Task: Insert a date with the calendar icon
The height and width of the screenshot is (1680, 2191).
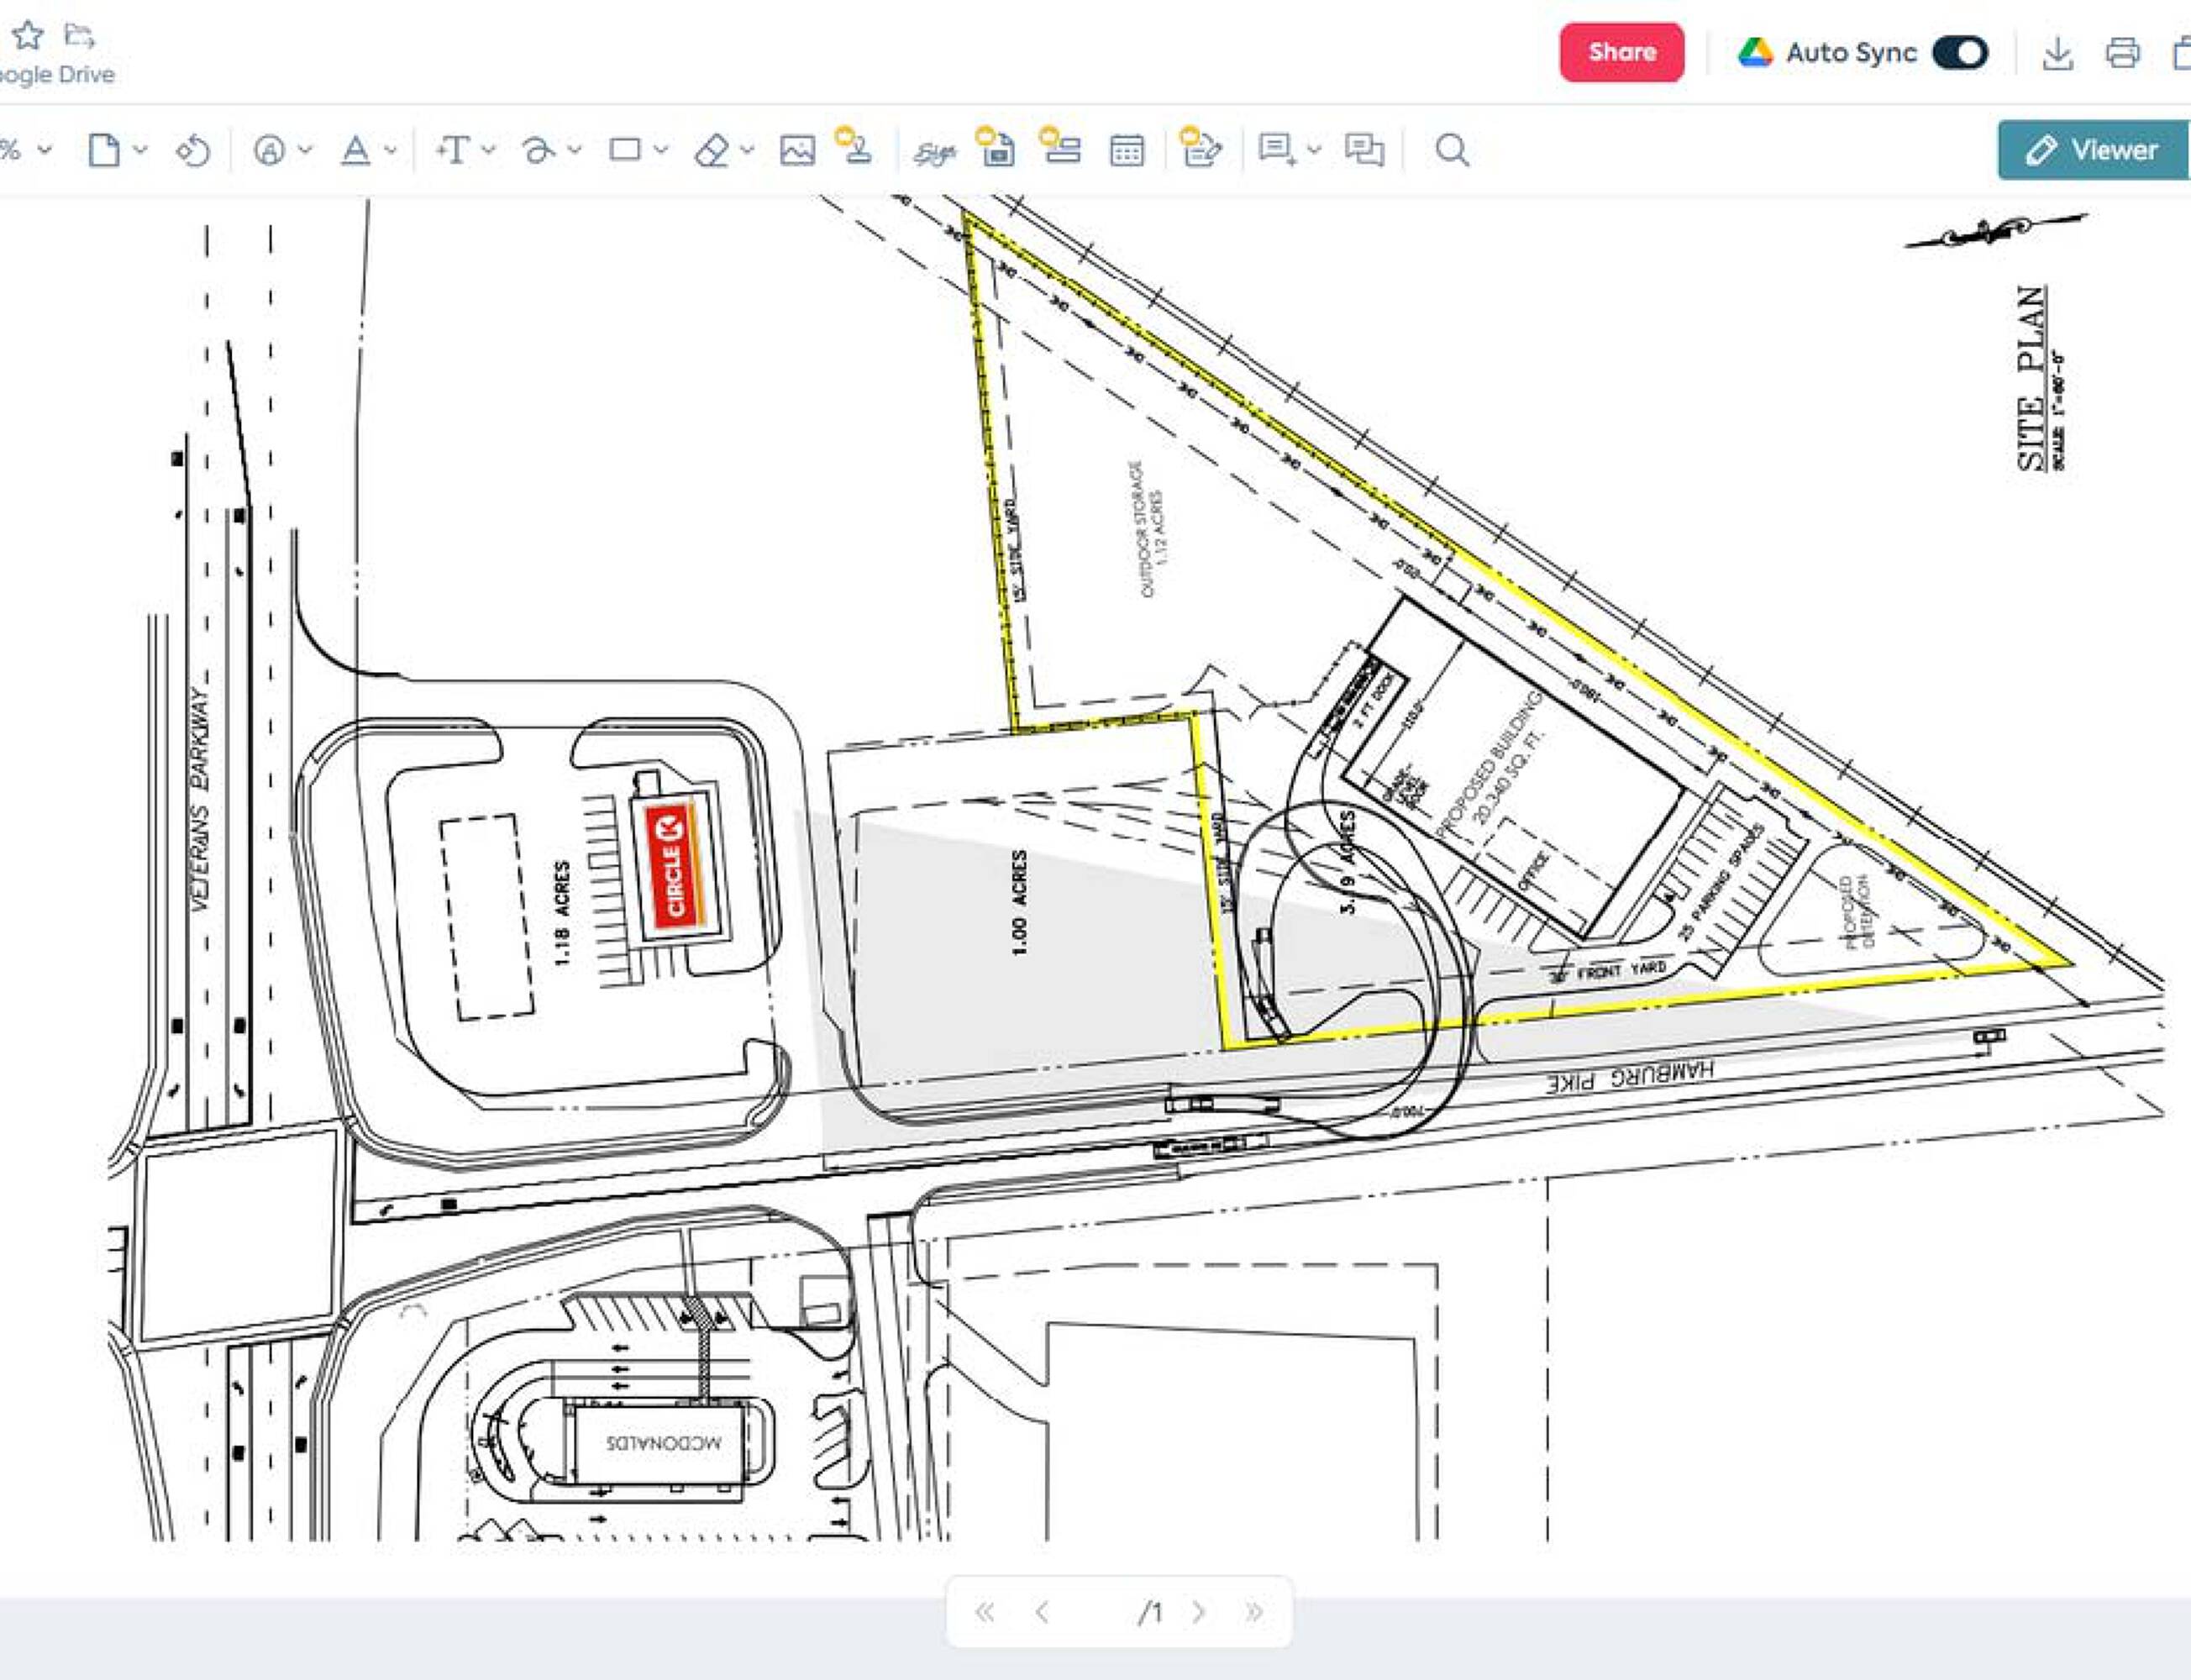Action: (1127, 151)
